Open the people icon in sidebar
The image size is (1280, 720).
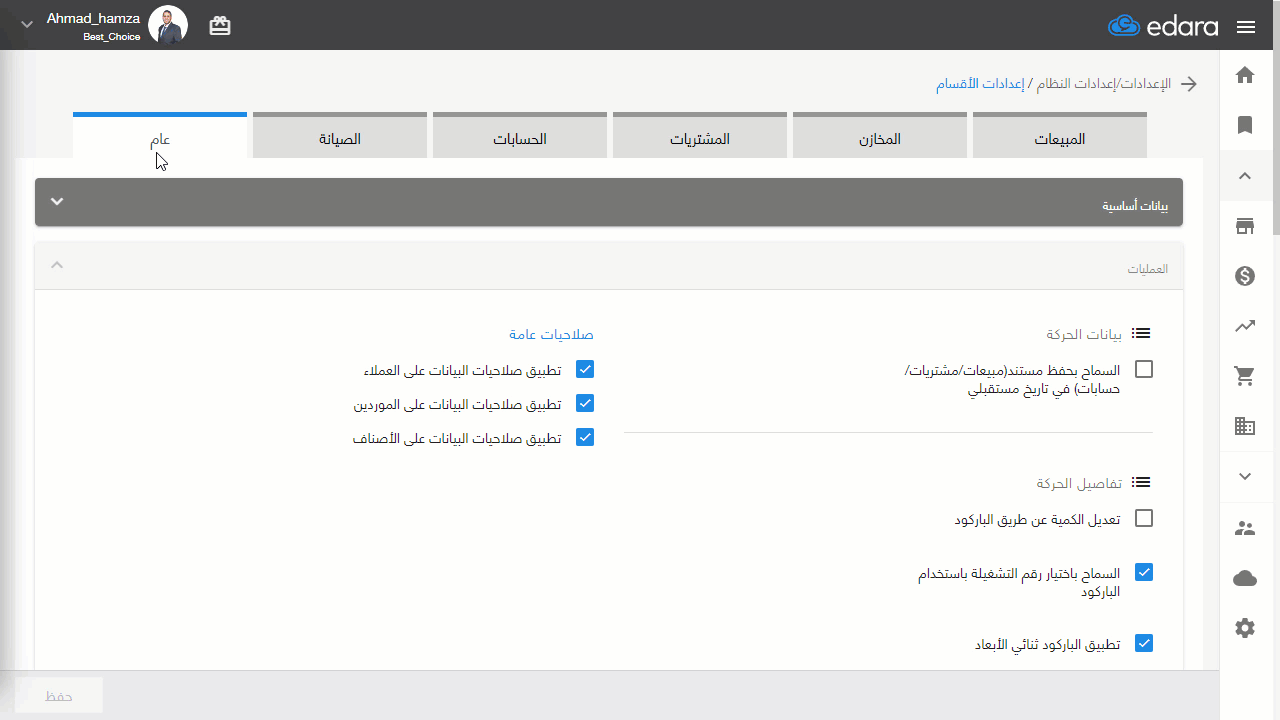click(1245, 528)
